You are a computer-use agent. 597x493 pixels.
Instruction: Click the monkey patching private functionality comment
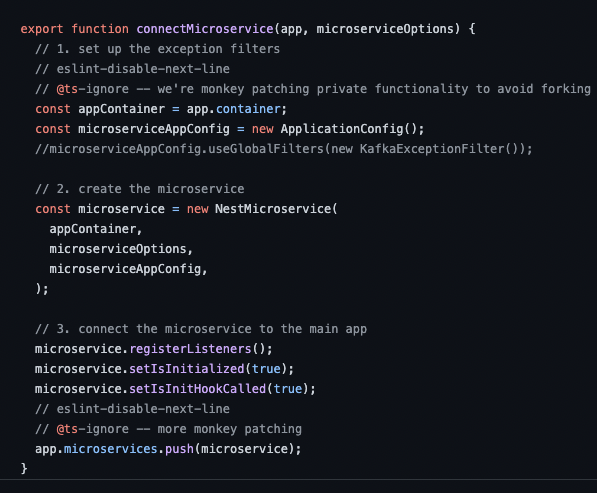(x=313, y=89)
